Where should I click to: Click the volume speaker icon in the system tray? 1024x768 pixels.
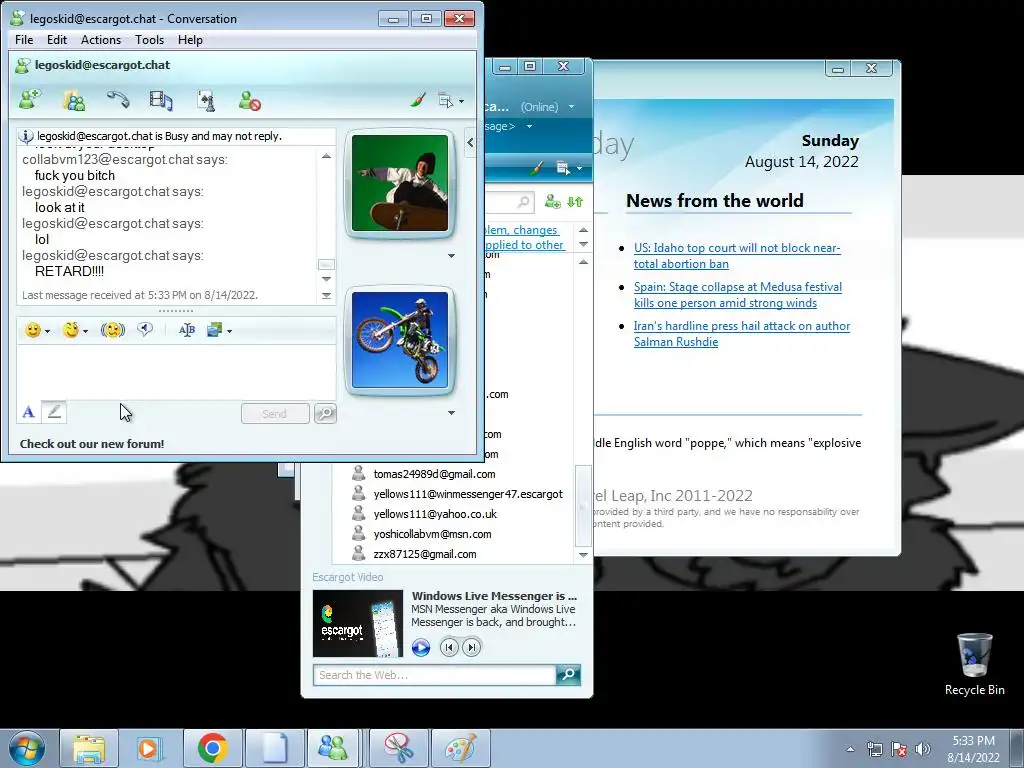click(923, 749)
